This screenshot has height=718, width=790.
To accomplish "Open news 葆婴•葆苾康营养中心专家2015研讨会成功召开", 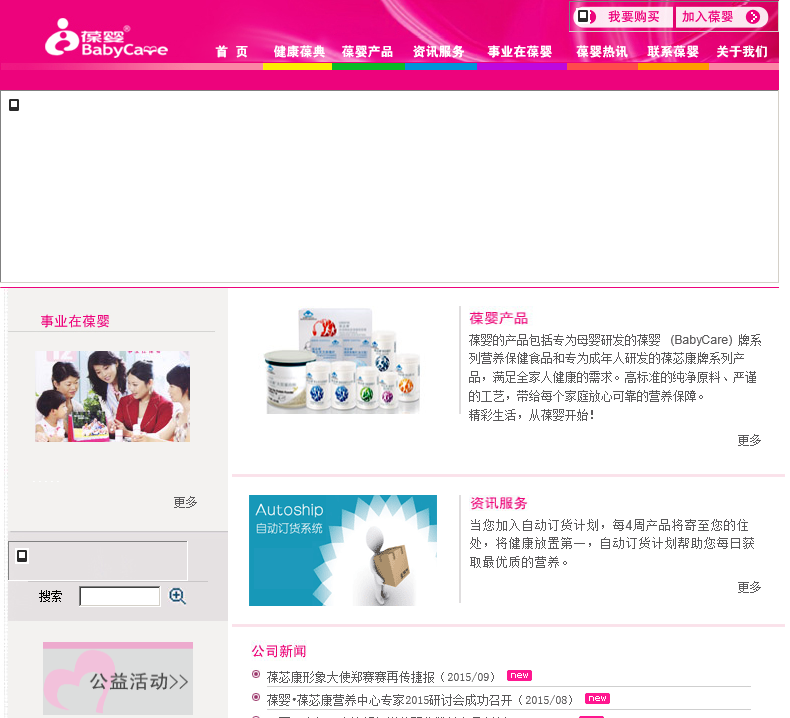I will (x=420, y=700).
